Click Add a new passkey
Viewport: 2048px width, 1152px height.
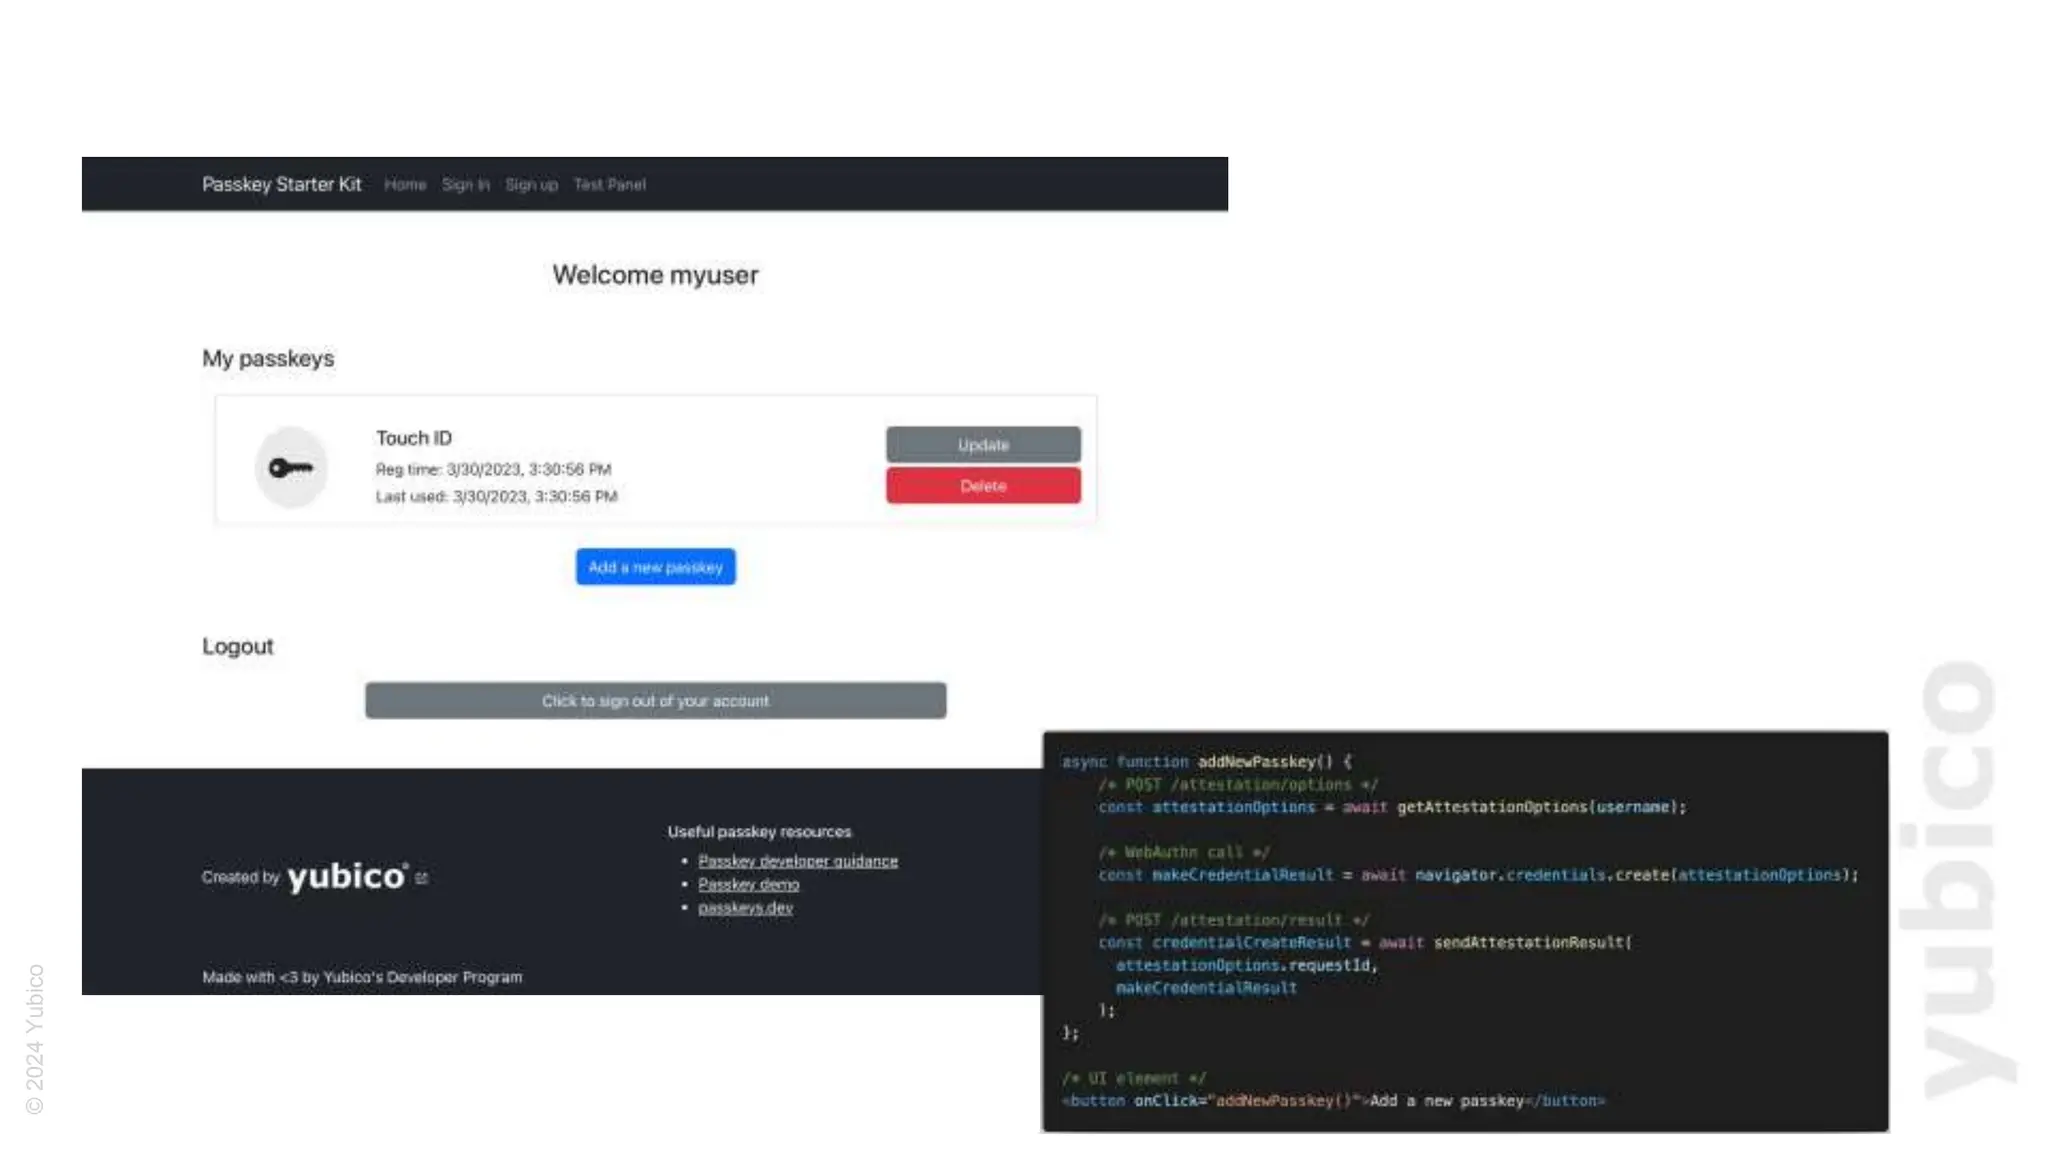coord(655,567)
